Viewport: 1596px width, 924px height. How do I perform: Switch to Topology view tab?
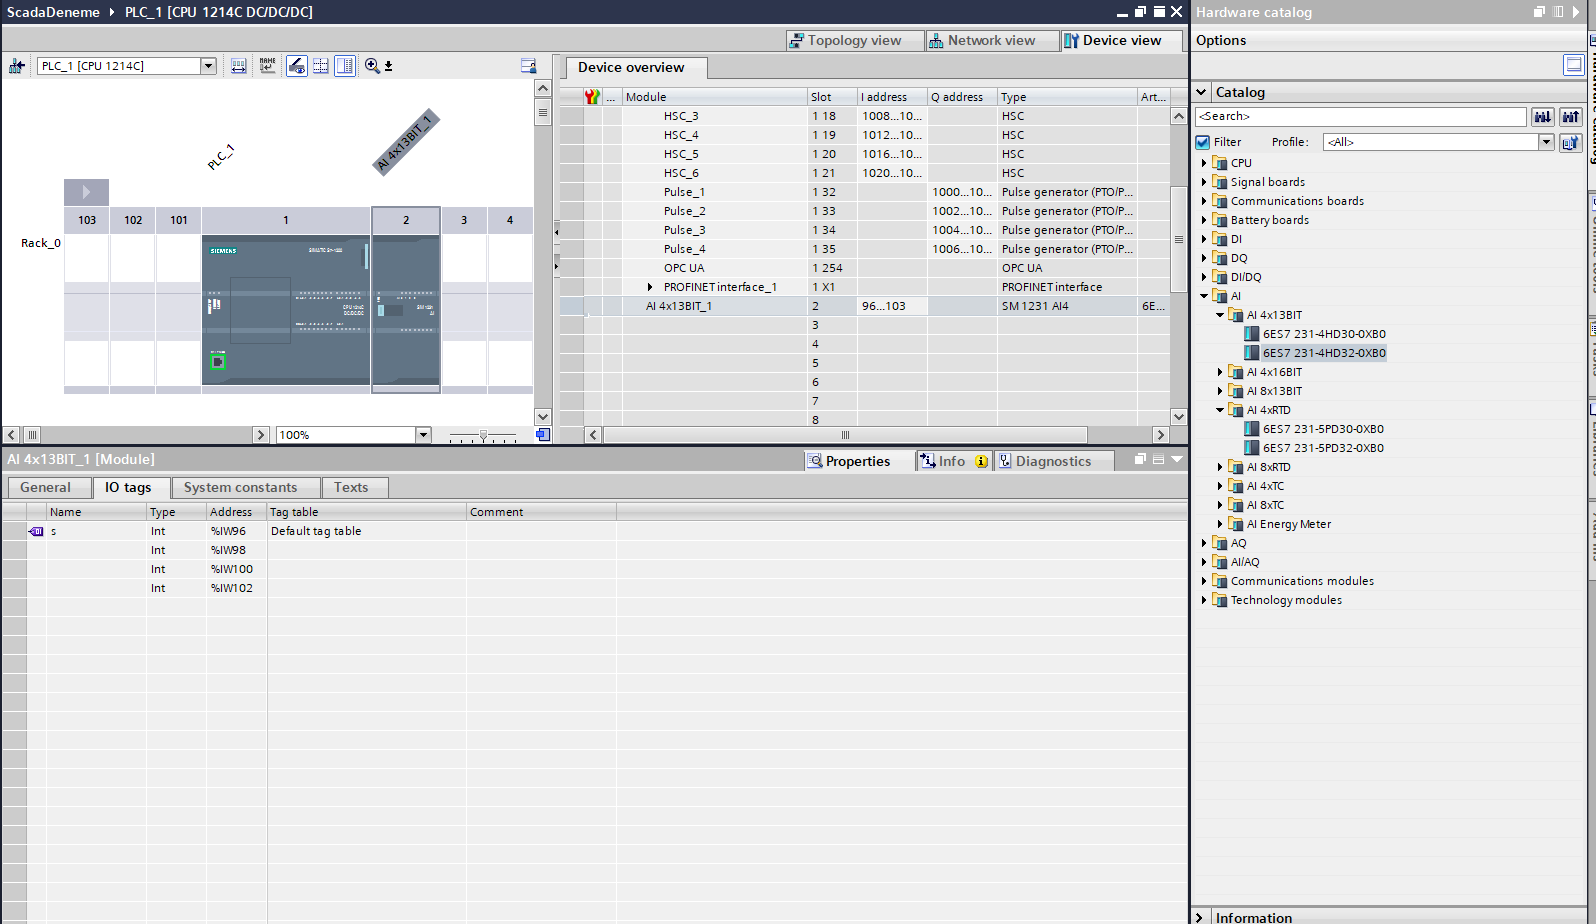coord(855,40)
